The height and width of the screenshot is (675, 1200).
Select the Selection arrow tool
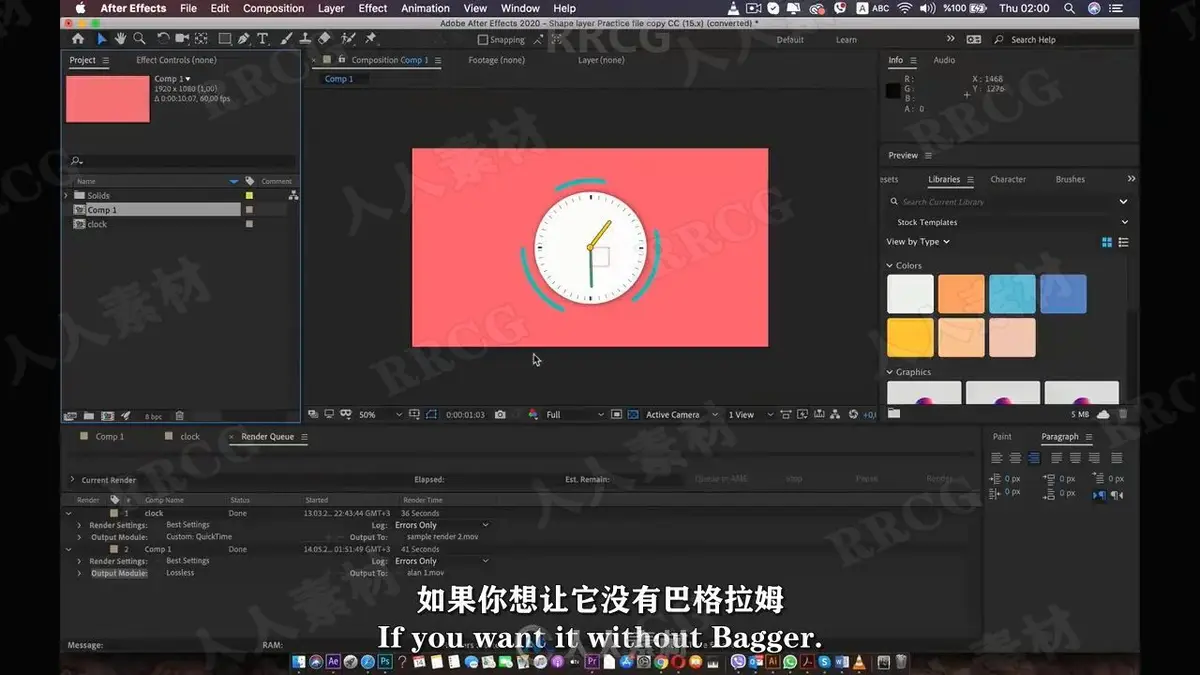click(x=101, y=39)
